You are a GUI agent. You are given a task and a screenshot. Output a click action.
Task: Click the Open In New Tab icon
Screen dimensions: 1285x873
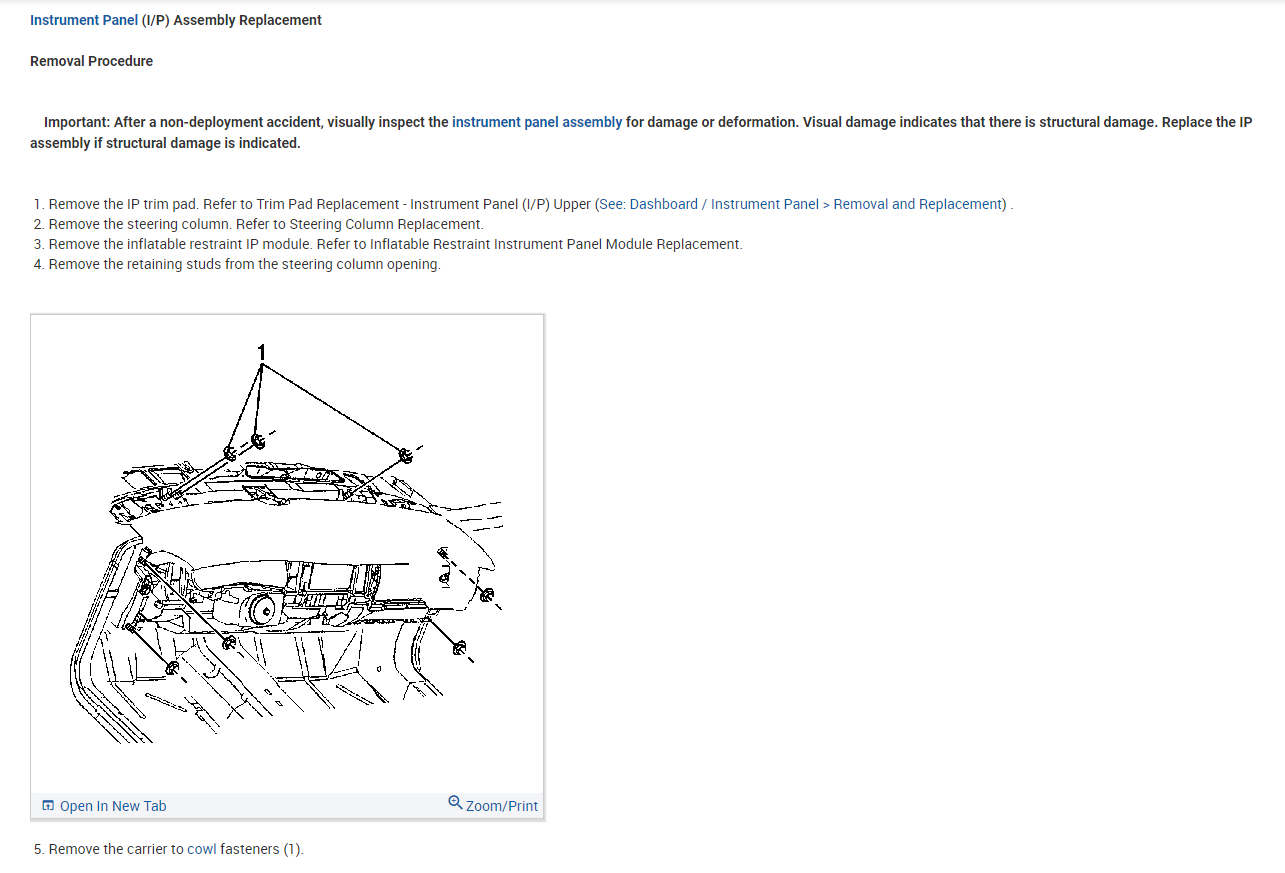pos(48,806)
